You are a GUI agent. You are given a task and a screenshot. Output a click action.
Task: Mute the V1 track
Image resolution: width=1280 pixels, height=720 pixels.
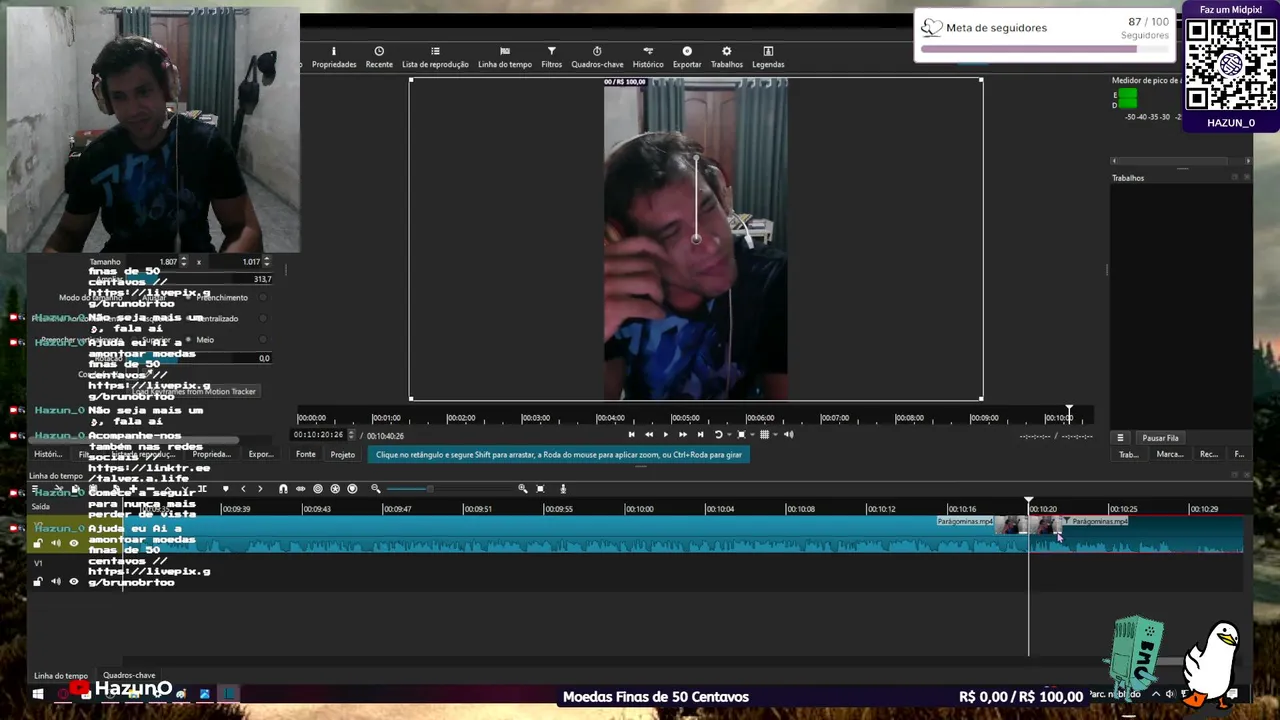[56, 582]
